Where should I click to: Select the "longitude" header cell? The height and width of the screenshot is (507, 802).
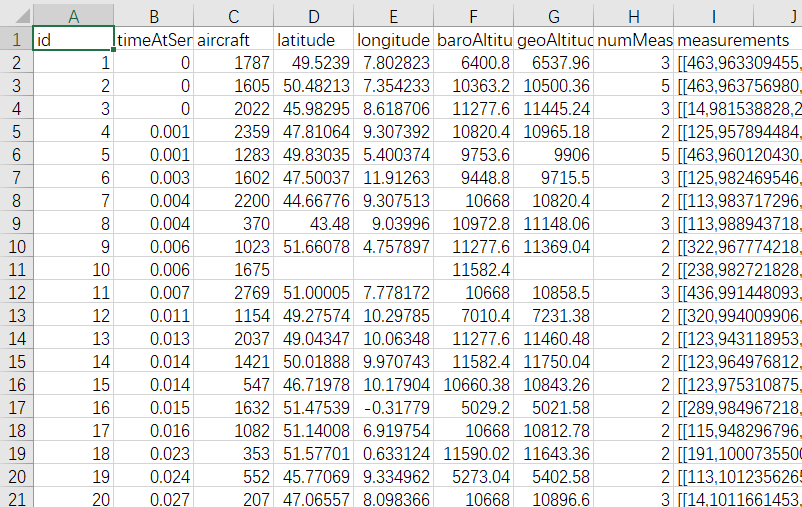click(x=394, y=39)
